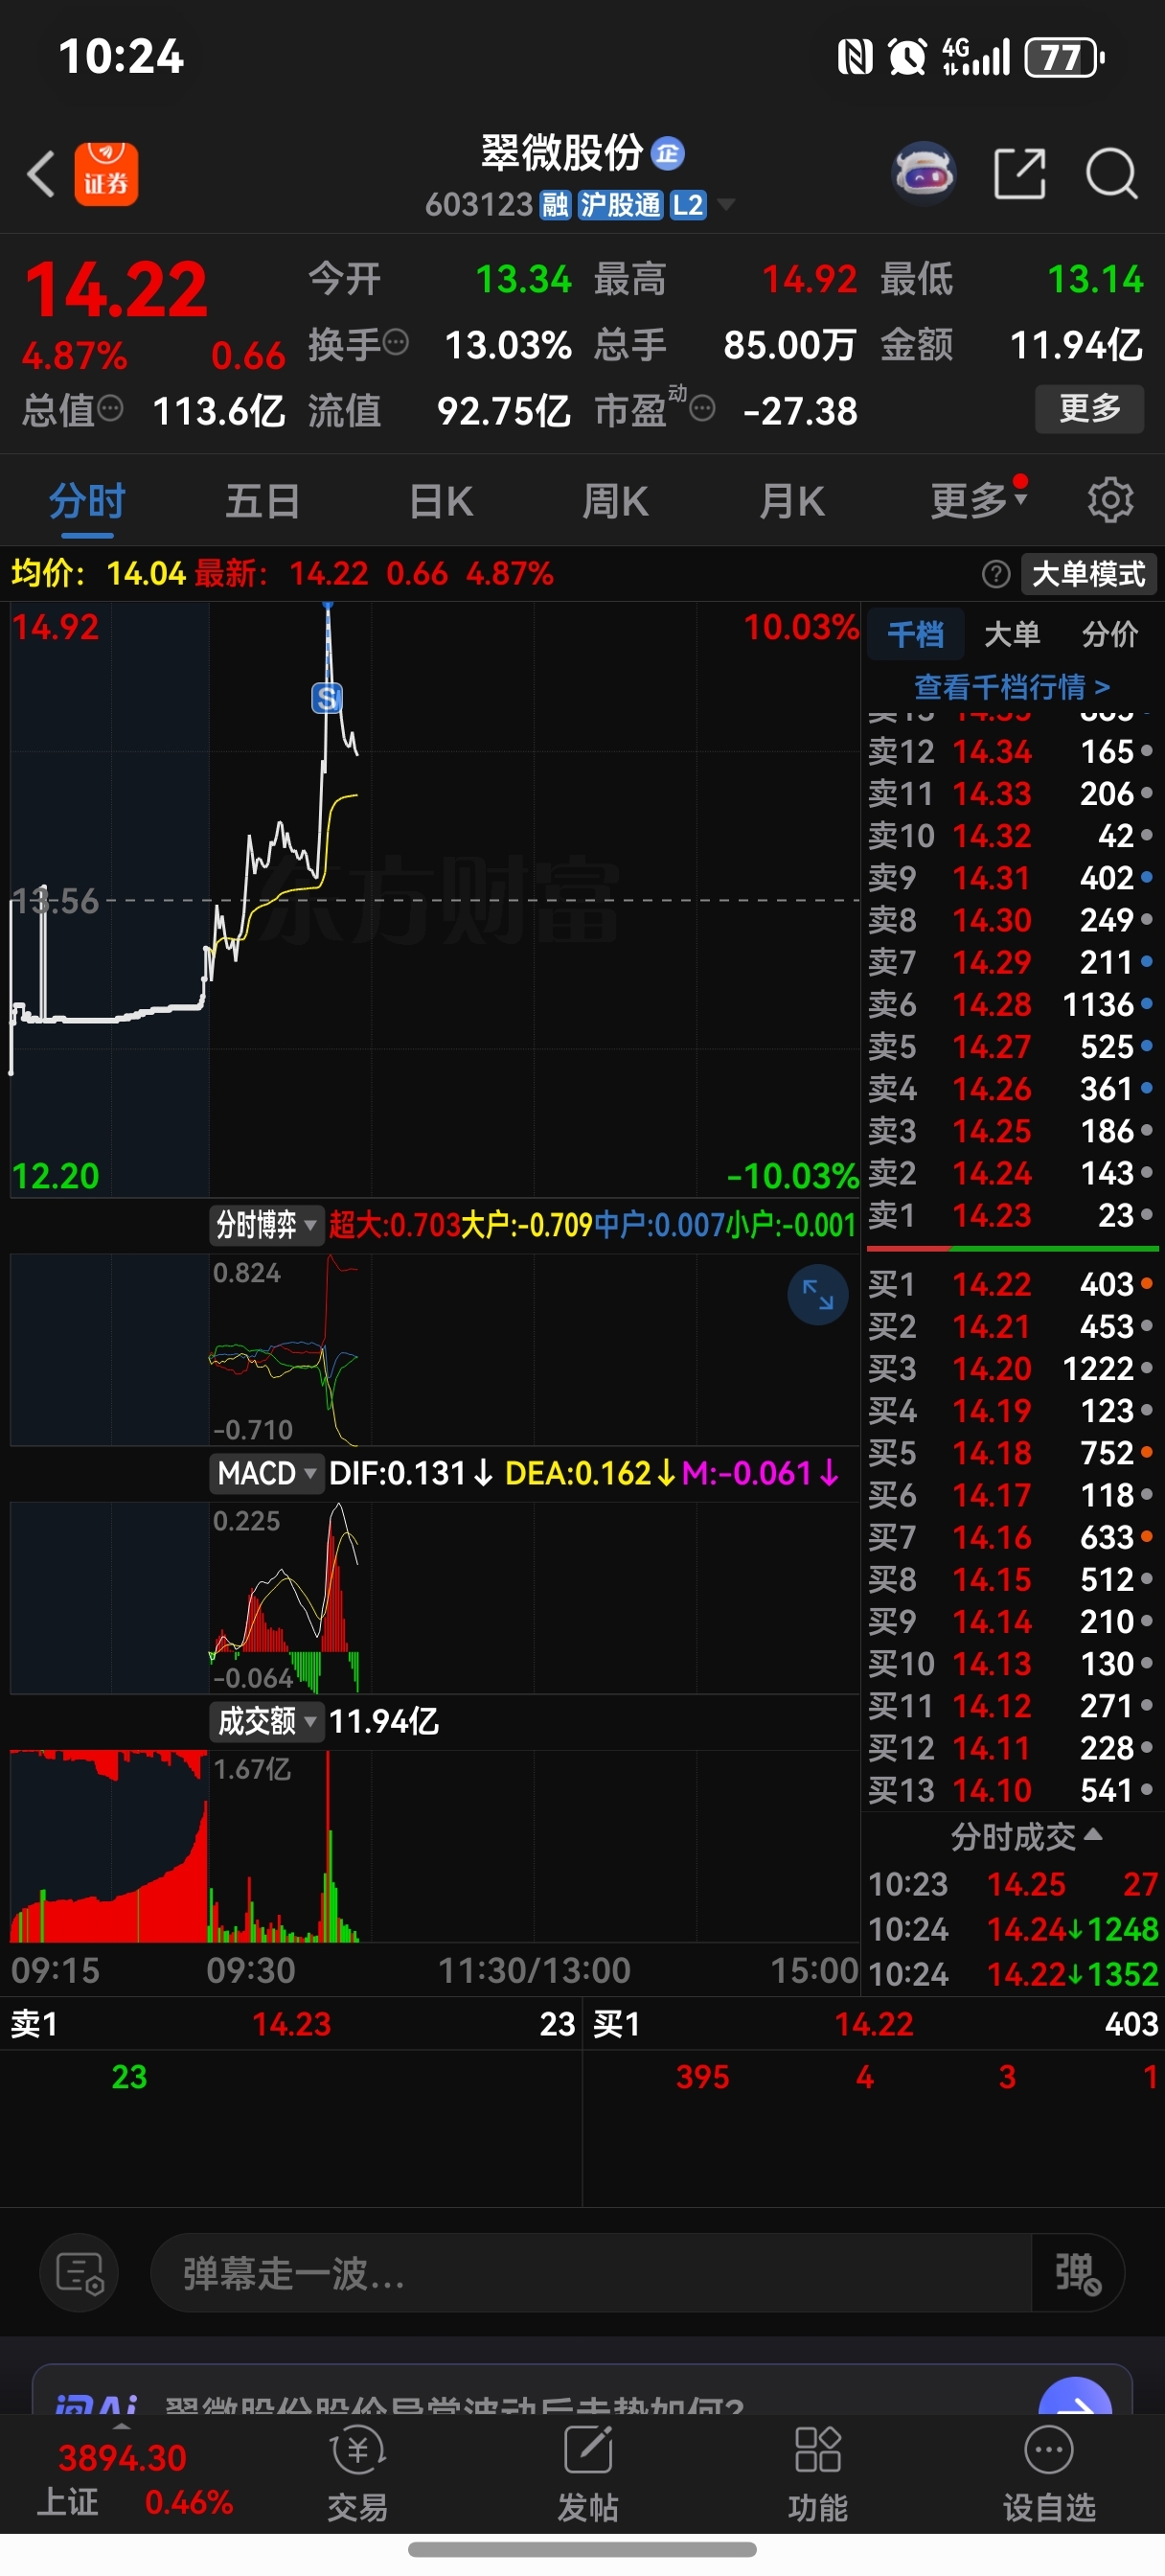The image size is (1165, 2576).
Task: Tap the 弹幕走一波 input field
Action: (x=590, y=2272)
